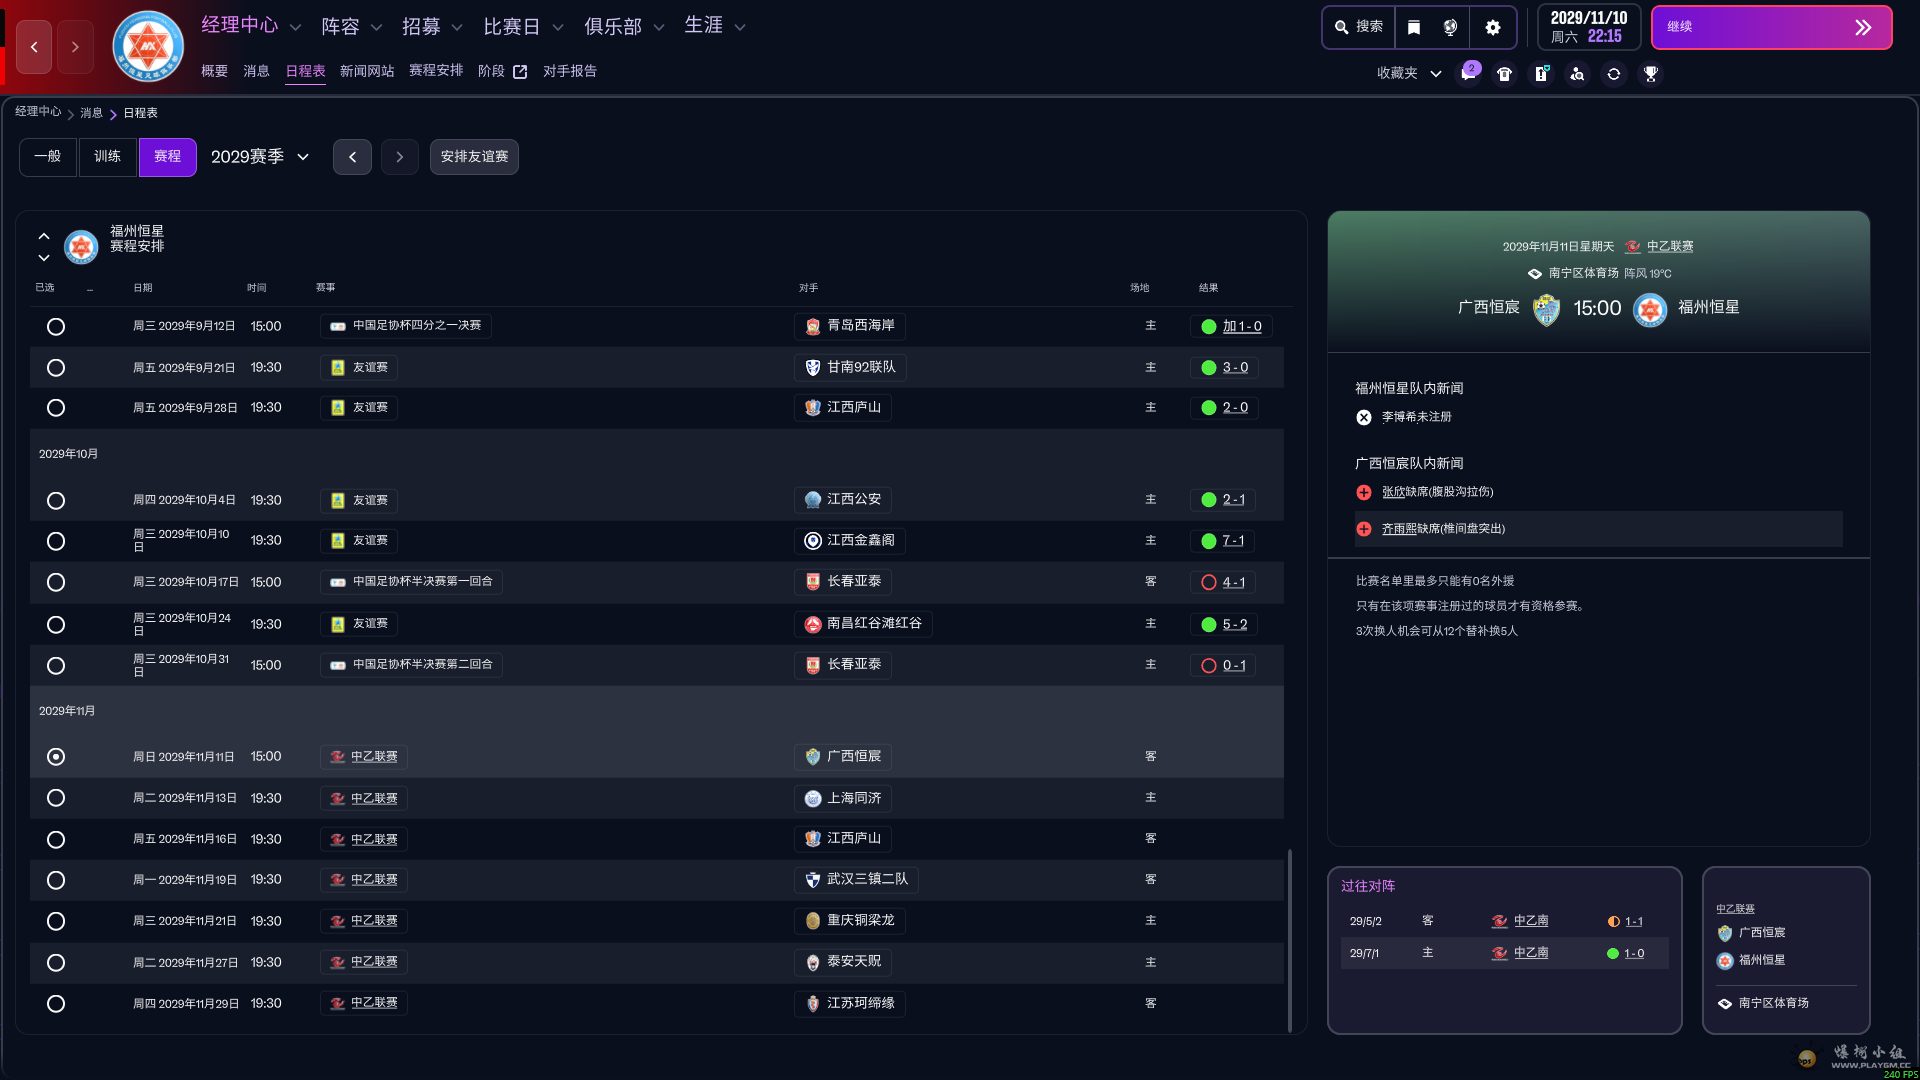Click the 继续 continue button

point(1770,27)
